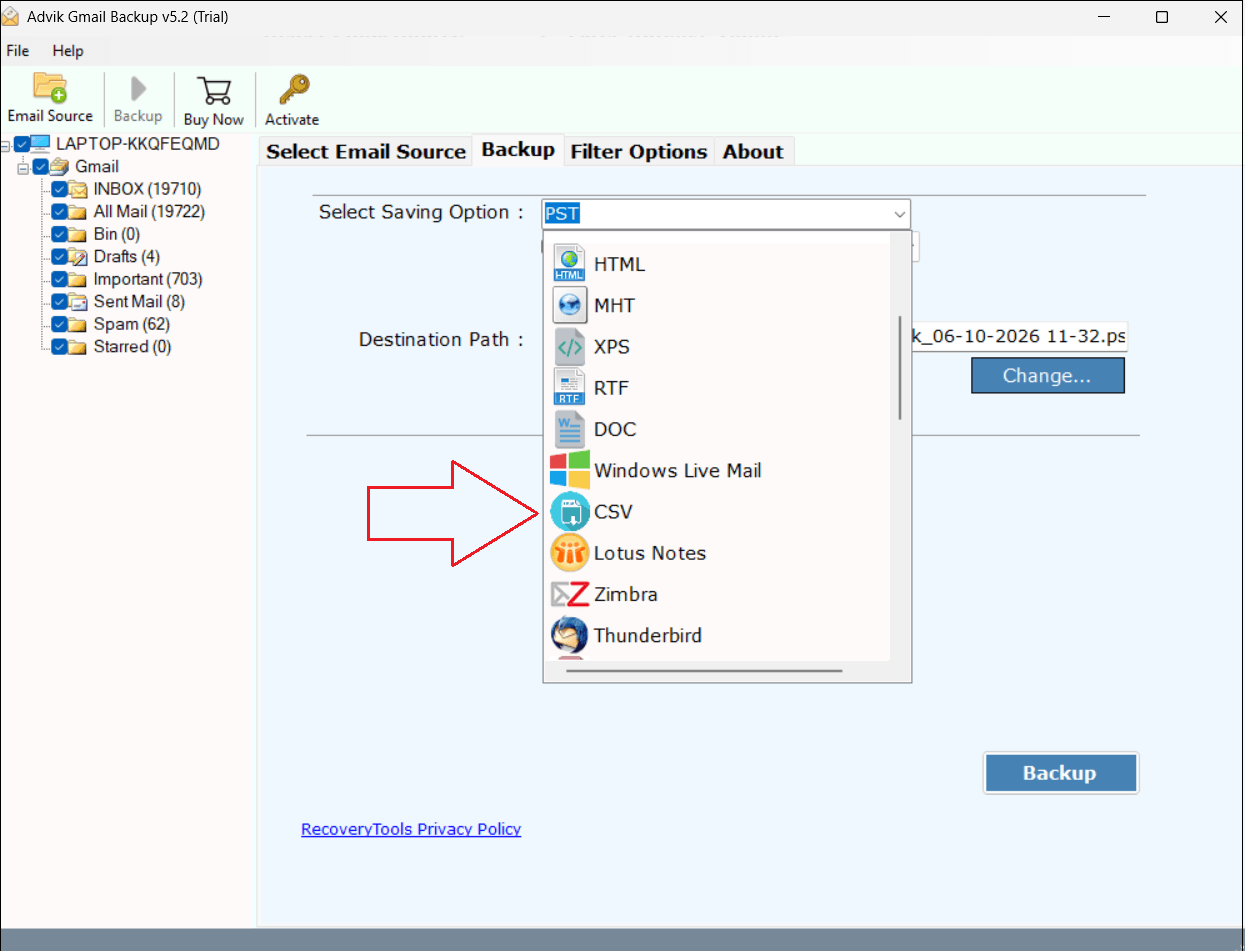The image size is (1245, 951).
Task: Select the Windows Live Mail icon
Action: tap(570, 470)
